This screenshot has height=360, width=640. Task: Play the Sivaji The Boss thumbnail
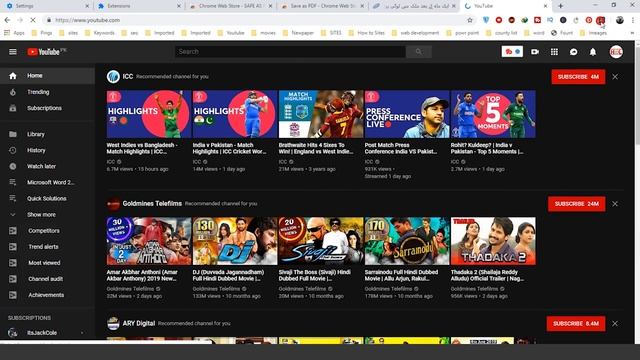coord(321,241)
